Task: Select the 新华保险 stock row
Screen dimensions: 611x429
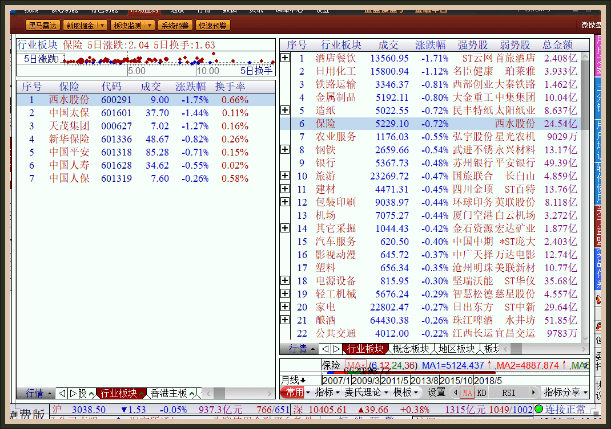Action: tap(146, 139)
